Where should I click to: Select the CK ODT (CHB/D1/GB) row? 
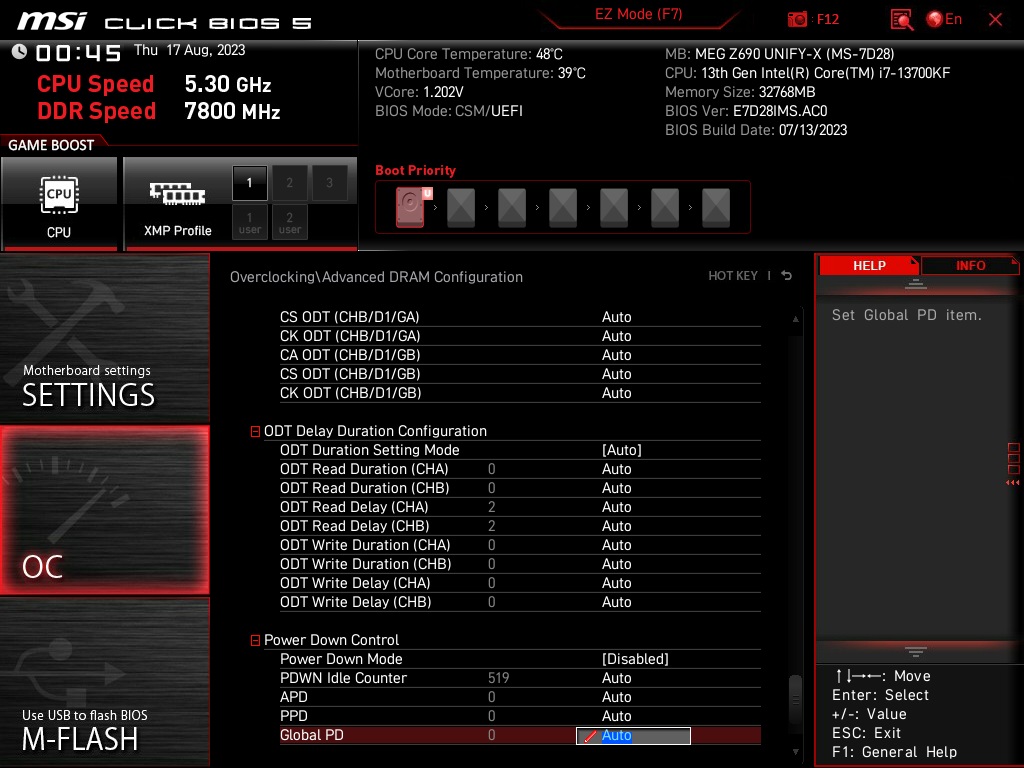pos(520,392)
